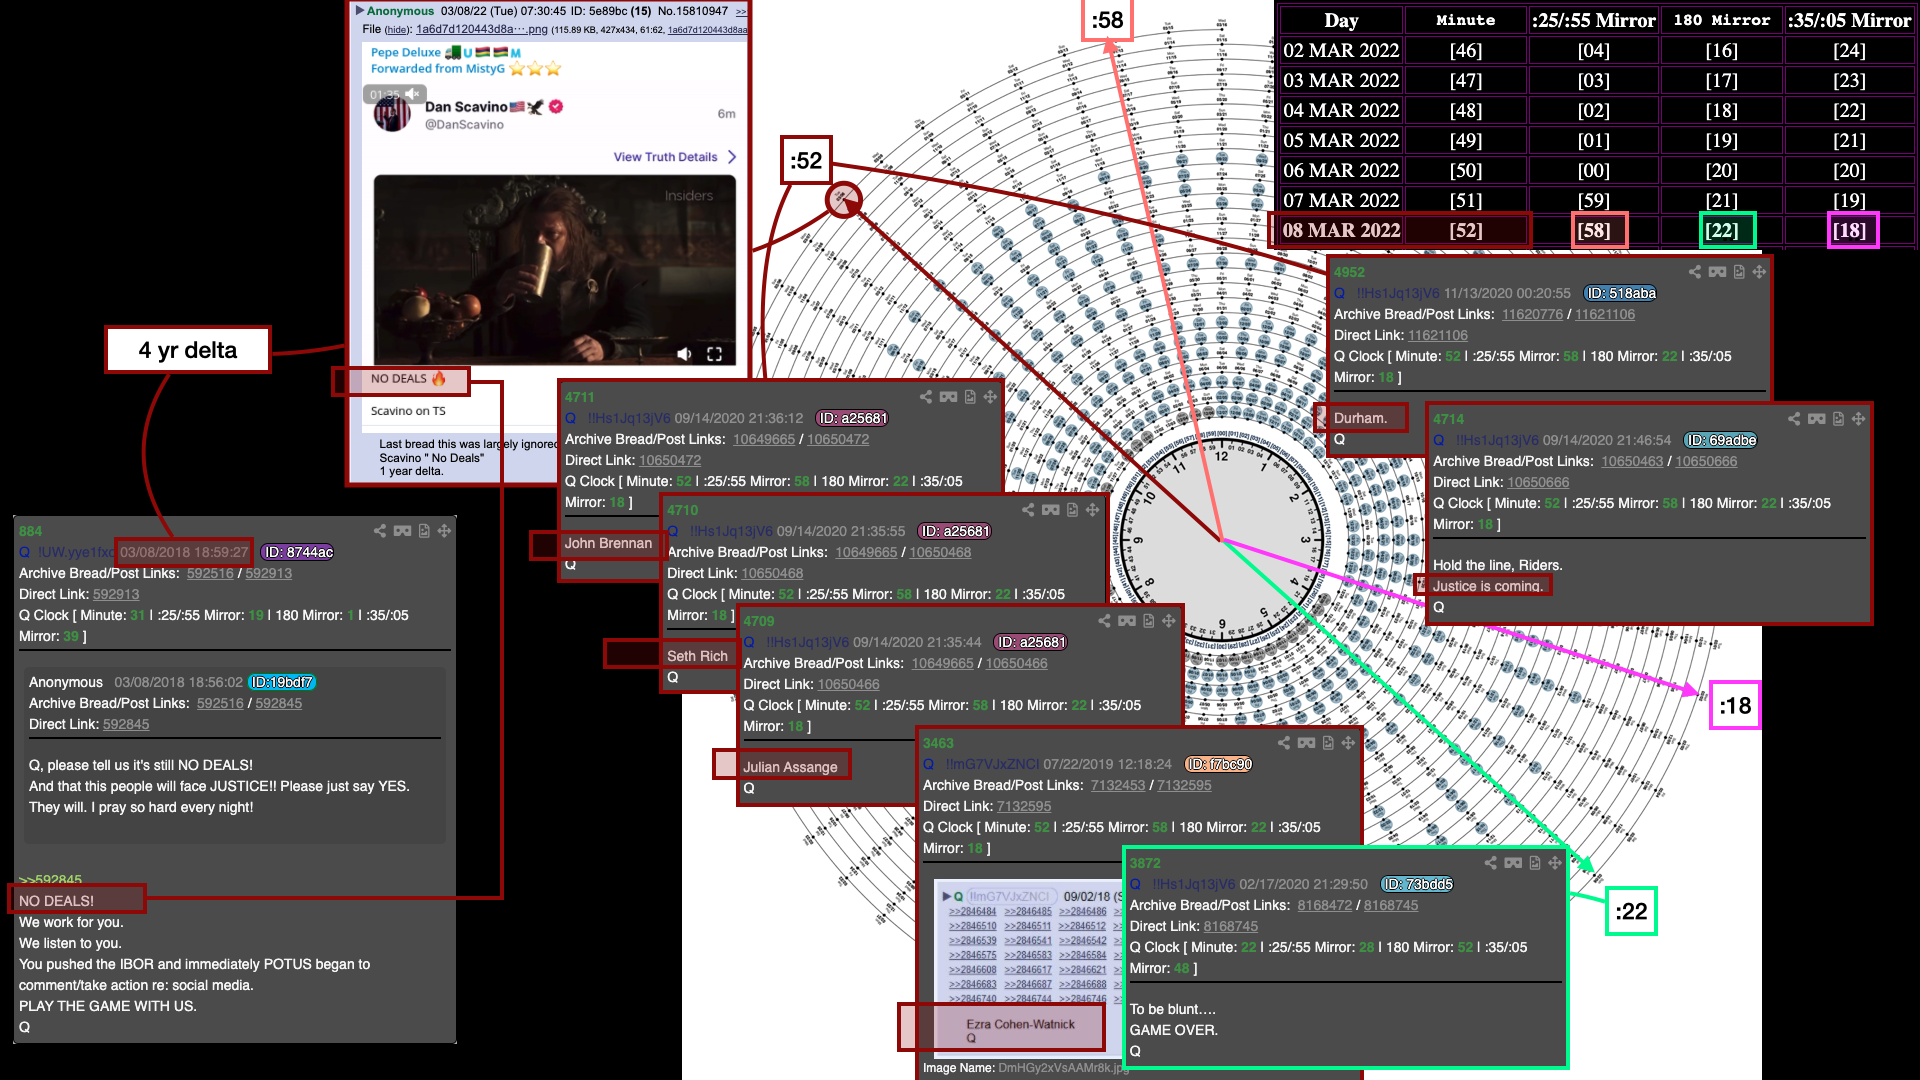Open 1a6d7d120443d8a png file link
Screen dimensions: 1920x1080
(482, 30)
